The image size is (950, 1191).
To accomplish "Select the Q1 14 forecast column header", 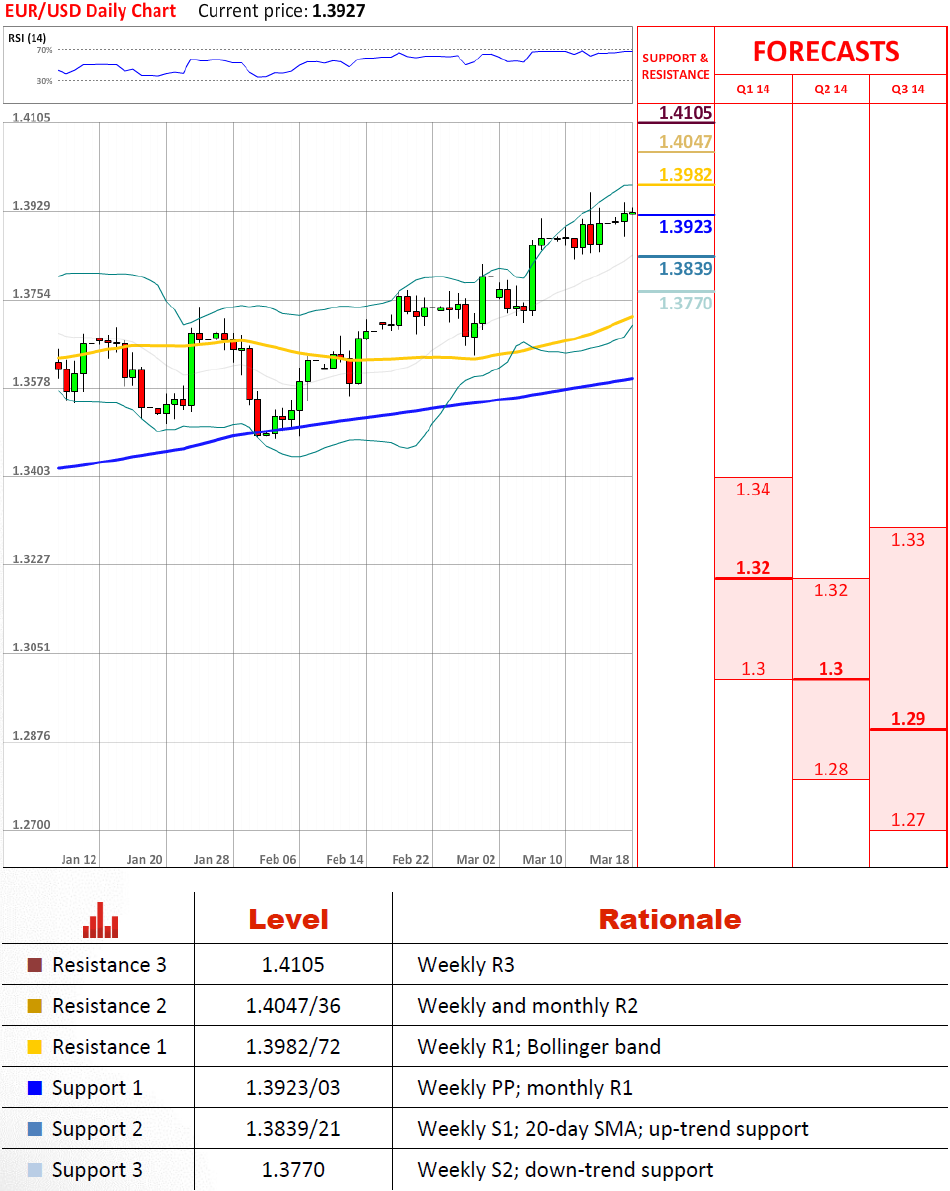I will click(x=753, y=89).
